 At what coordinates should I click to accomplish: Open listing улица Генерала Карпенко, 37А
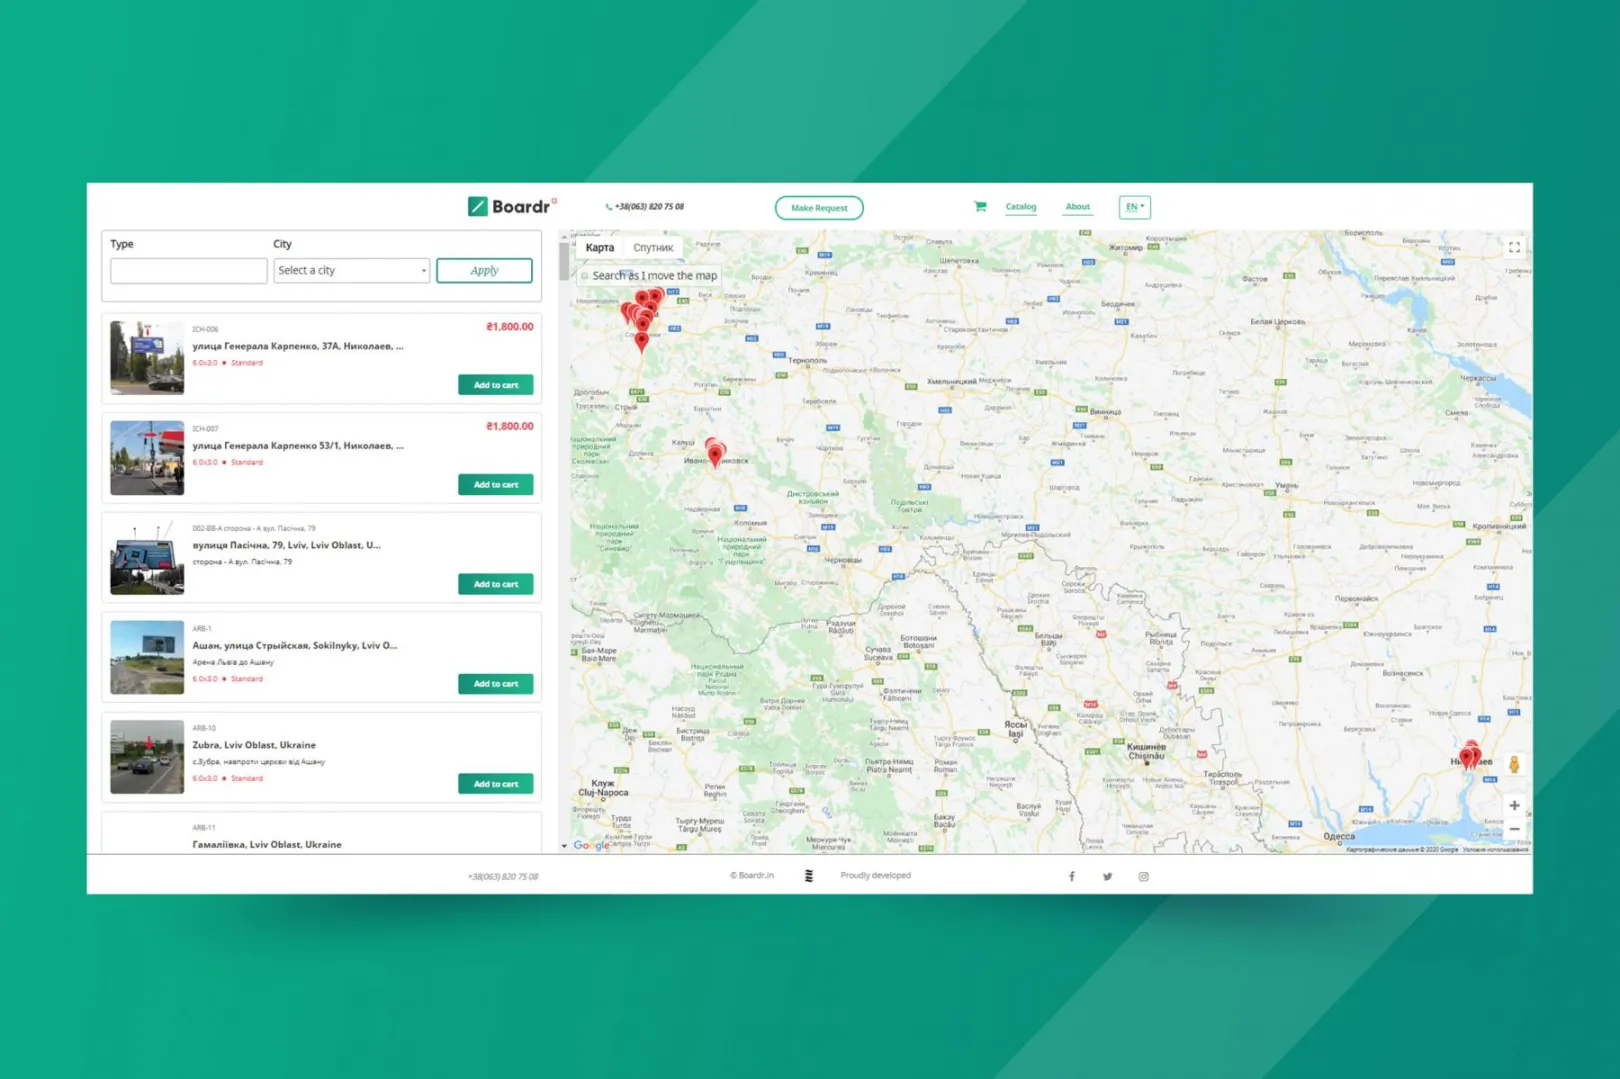coord(298,346)
